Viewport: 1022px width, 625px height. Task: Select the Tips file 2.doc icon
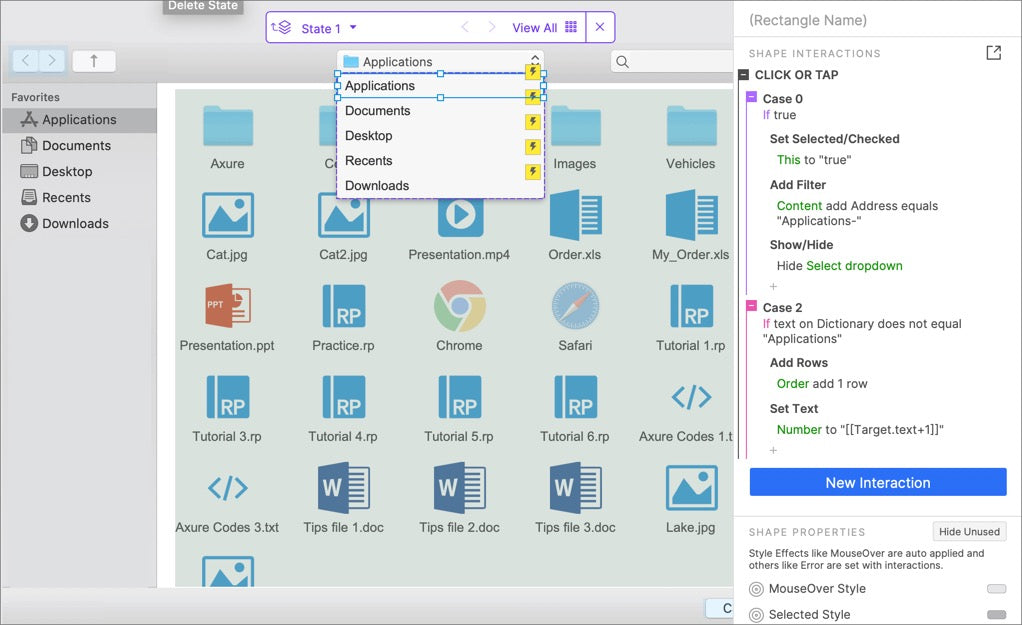(x=460, y=487)
